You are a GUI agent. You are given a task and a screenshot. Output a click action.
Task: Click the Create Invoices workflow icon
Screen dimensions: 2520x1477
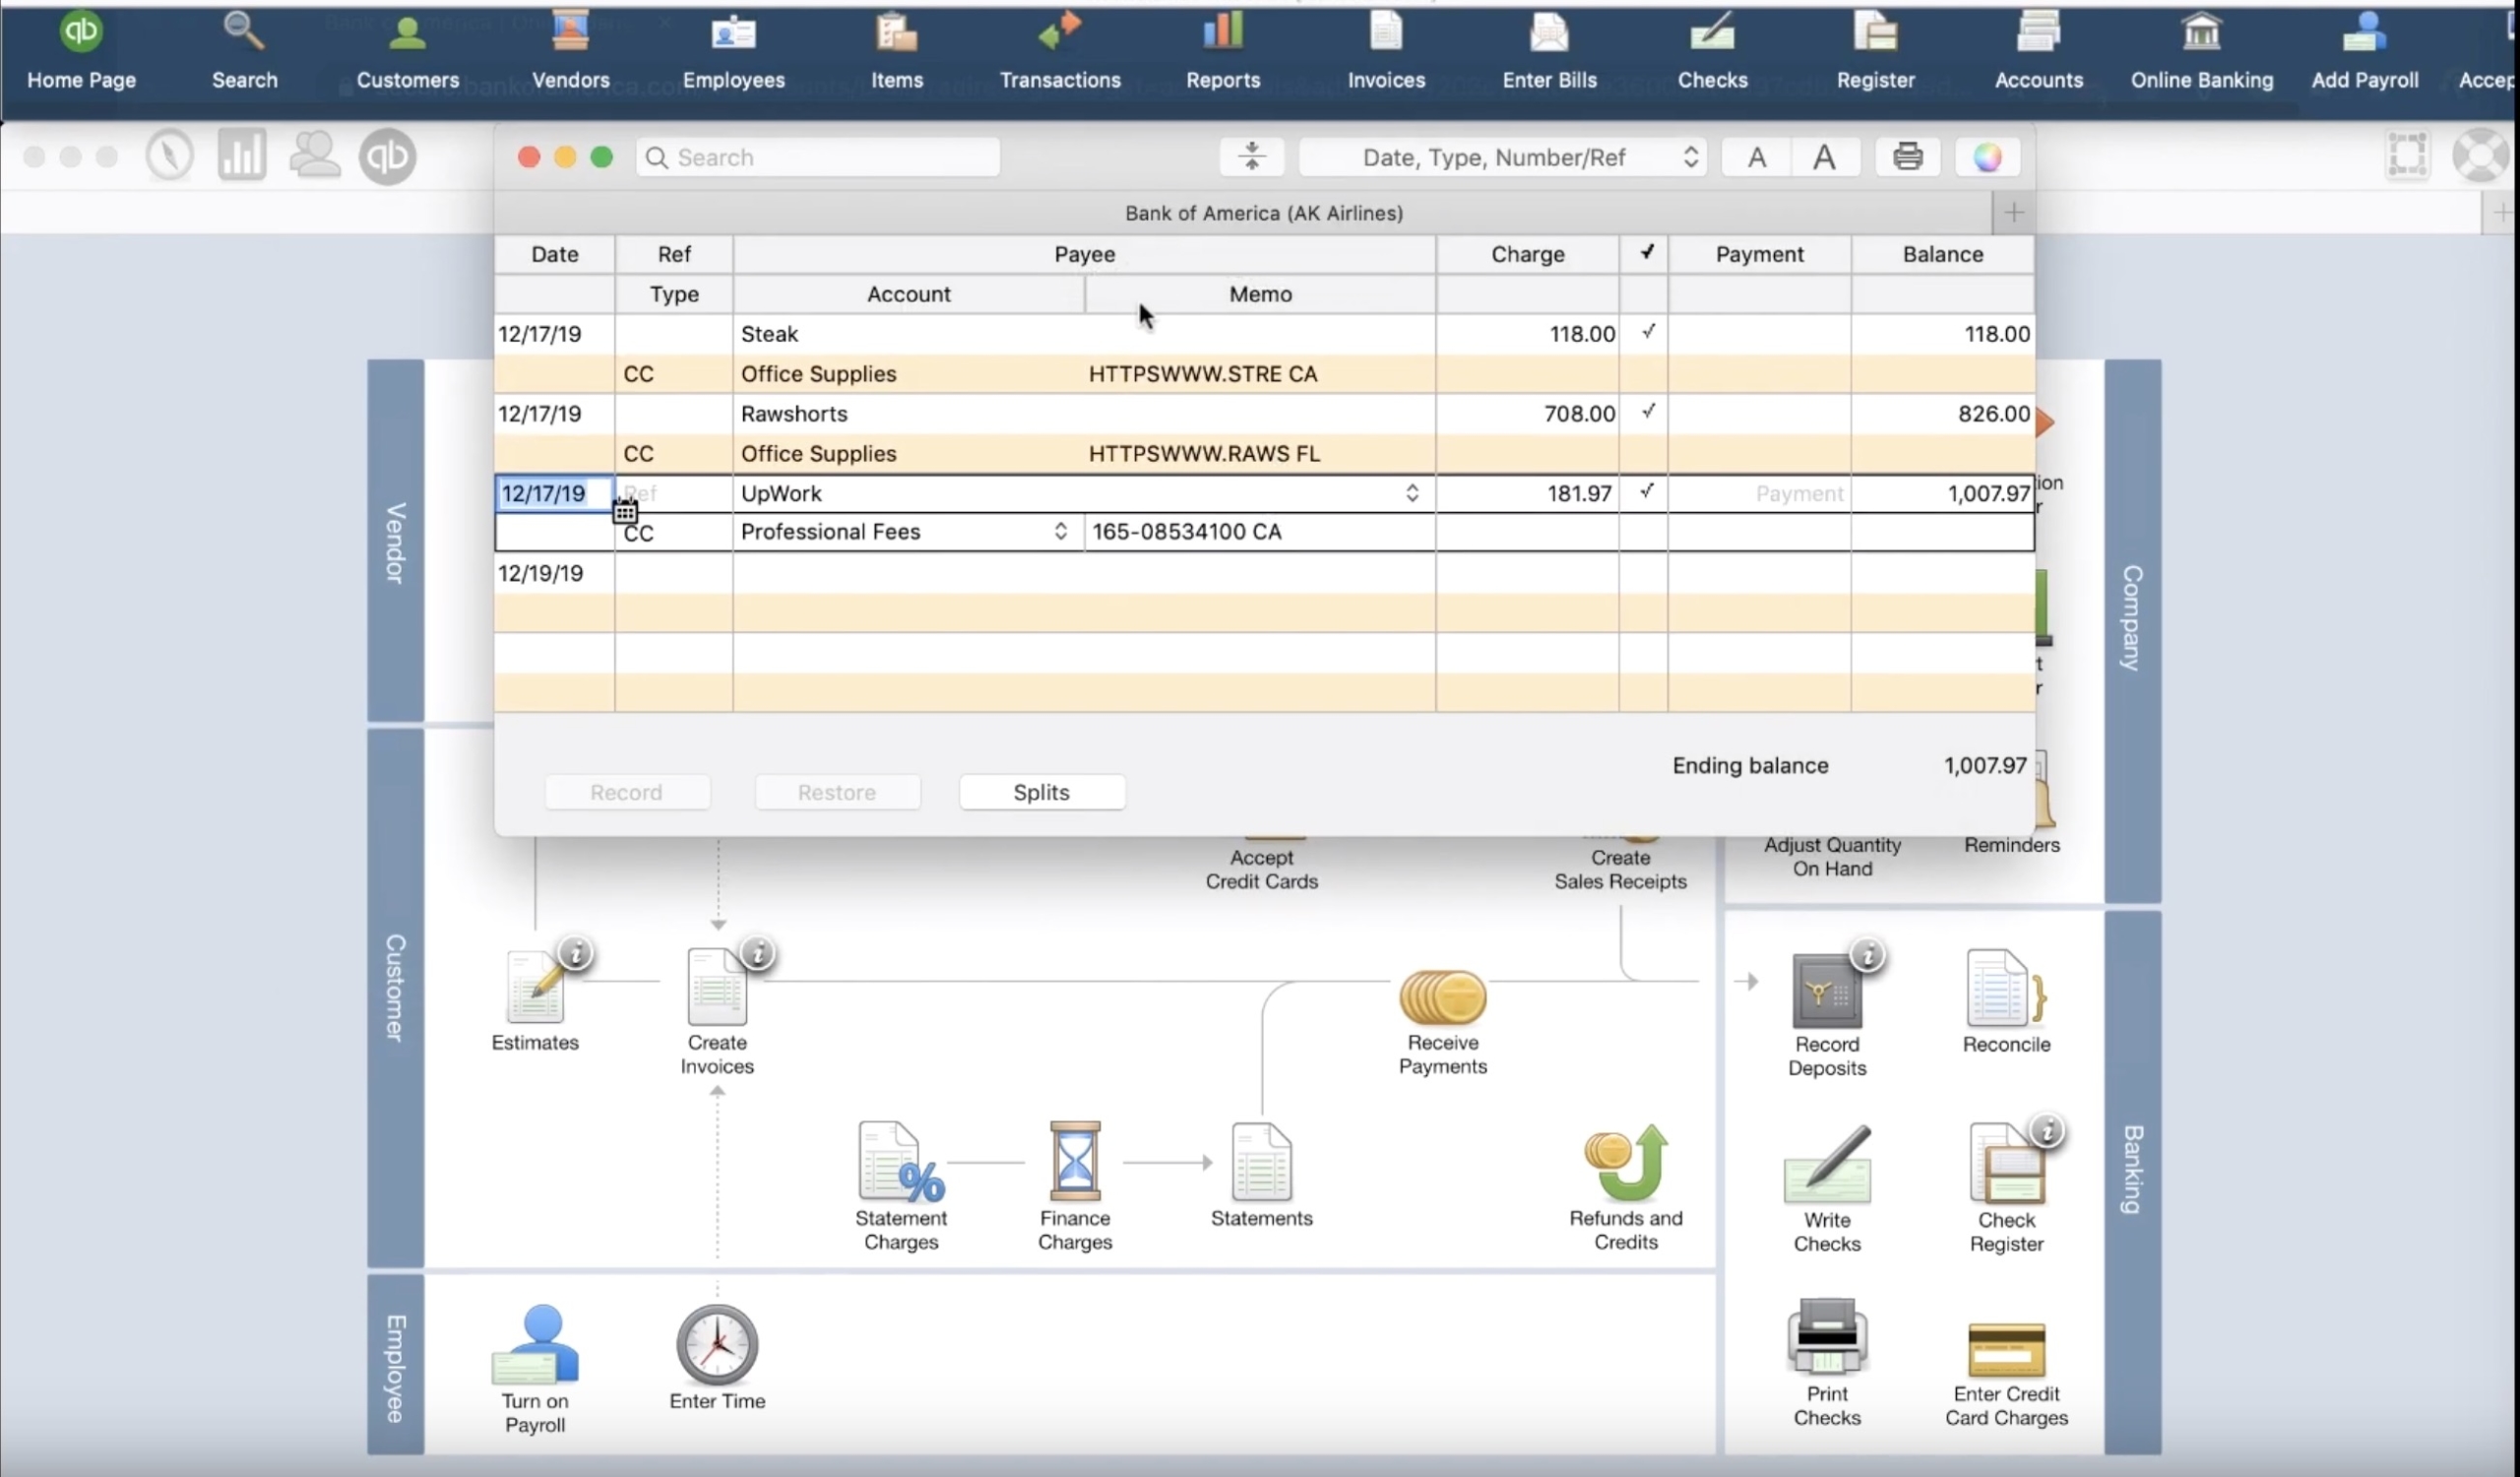(717, 987)
